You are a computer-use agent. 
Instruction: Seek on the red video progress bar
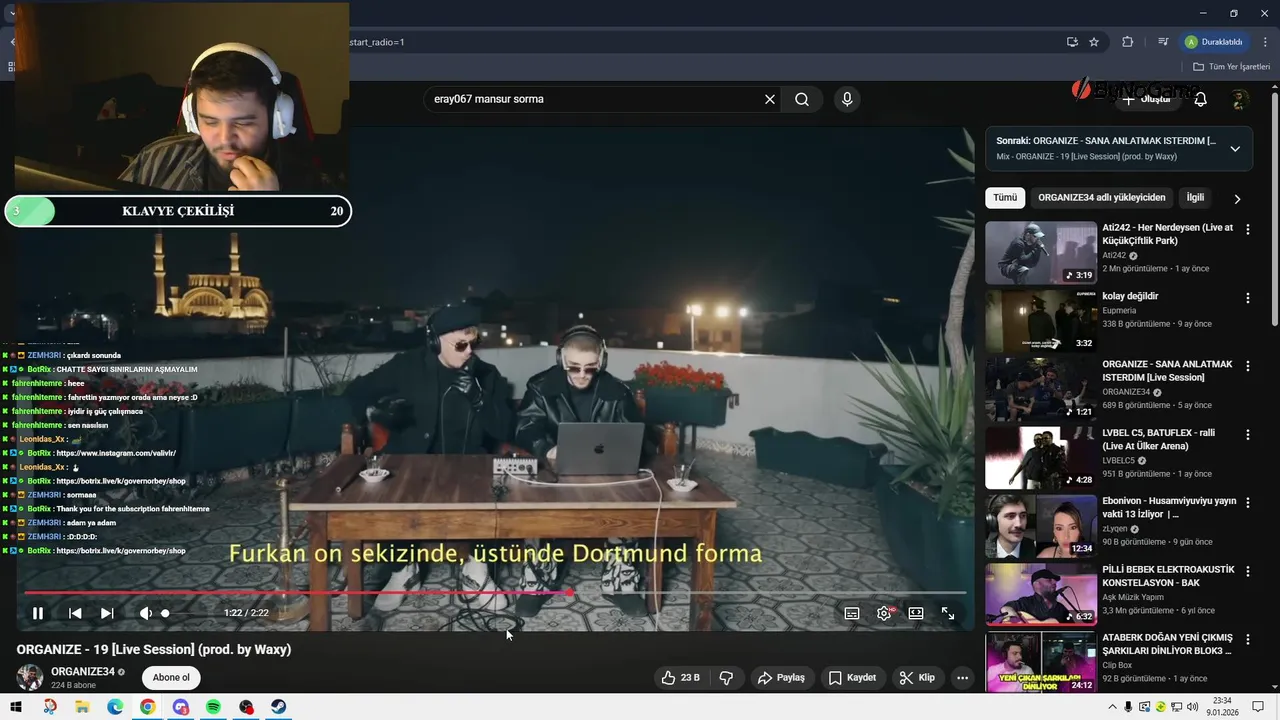point(496,593)
